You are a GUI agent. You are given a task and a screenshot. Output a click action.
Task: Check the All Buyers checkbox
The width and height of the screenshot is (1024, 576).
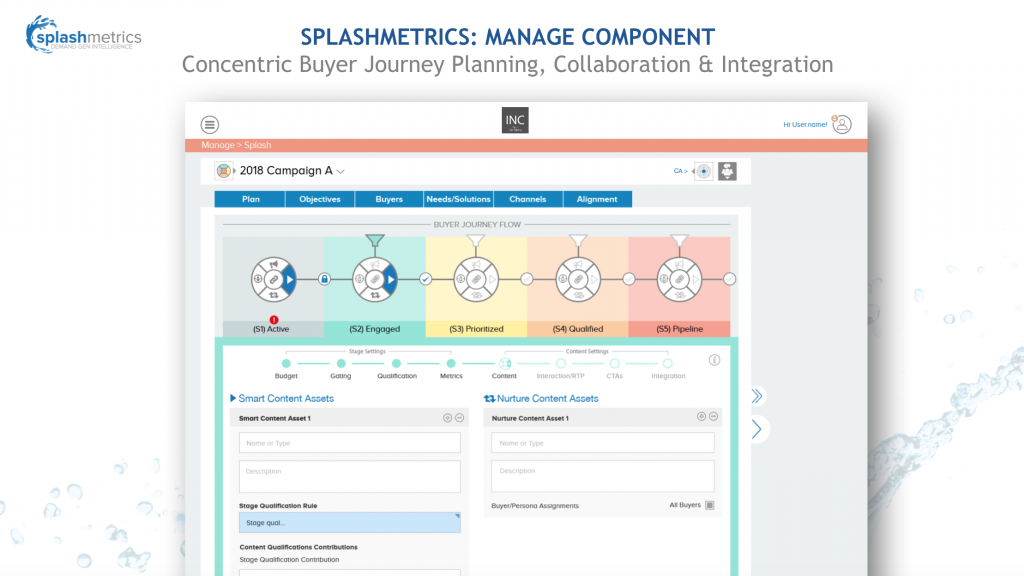(x=710, y=505)
